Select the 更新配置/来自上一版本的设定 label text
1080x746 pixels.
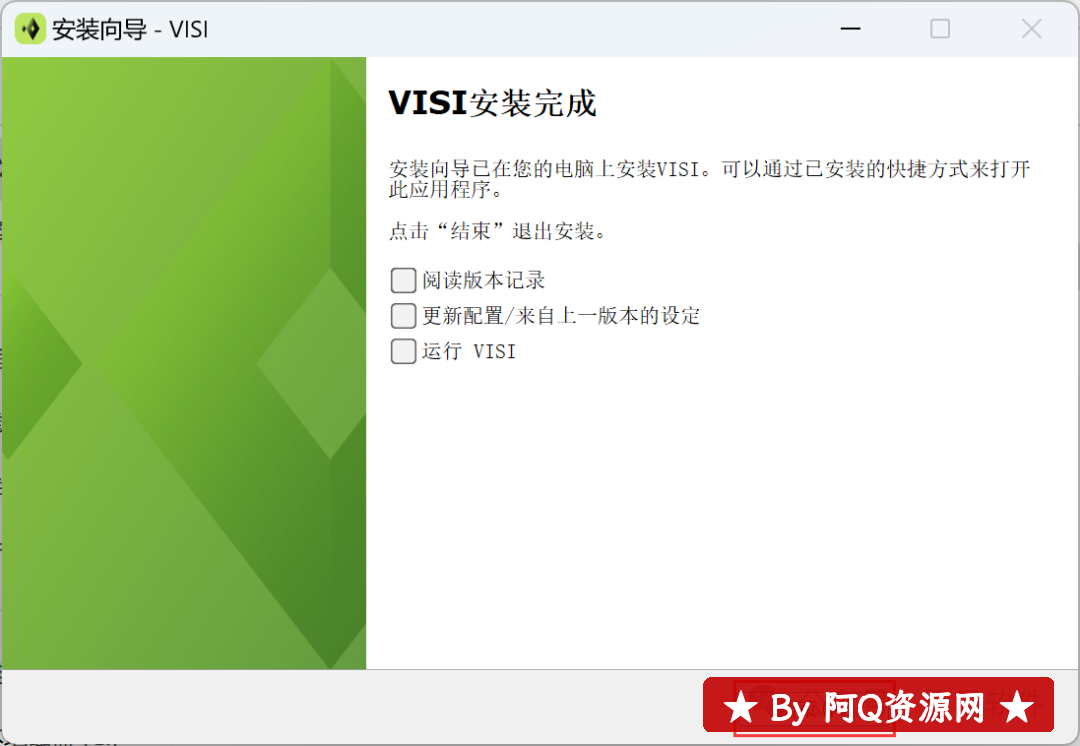click(561, 315)
